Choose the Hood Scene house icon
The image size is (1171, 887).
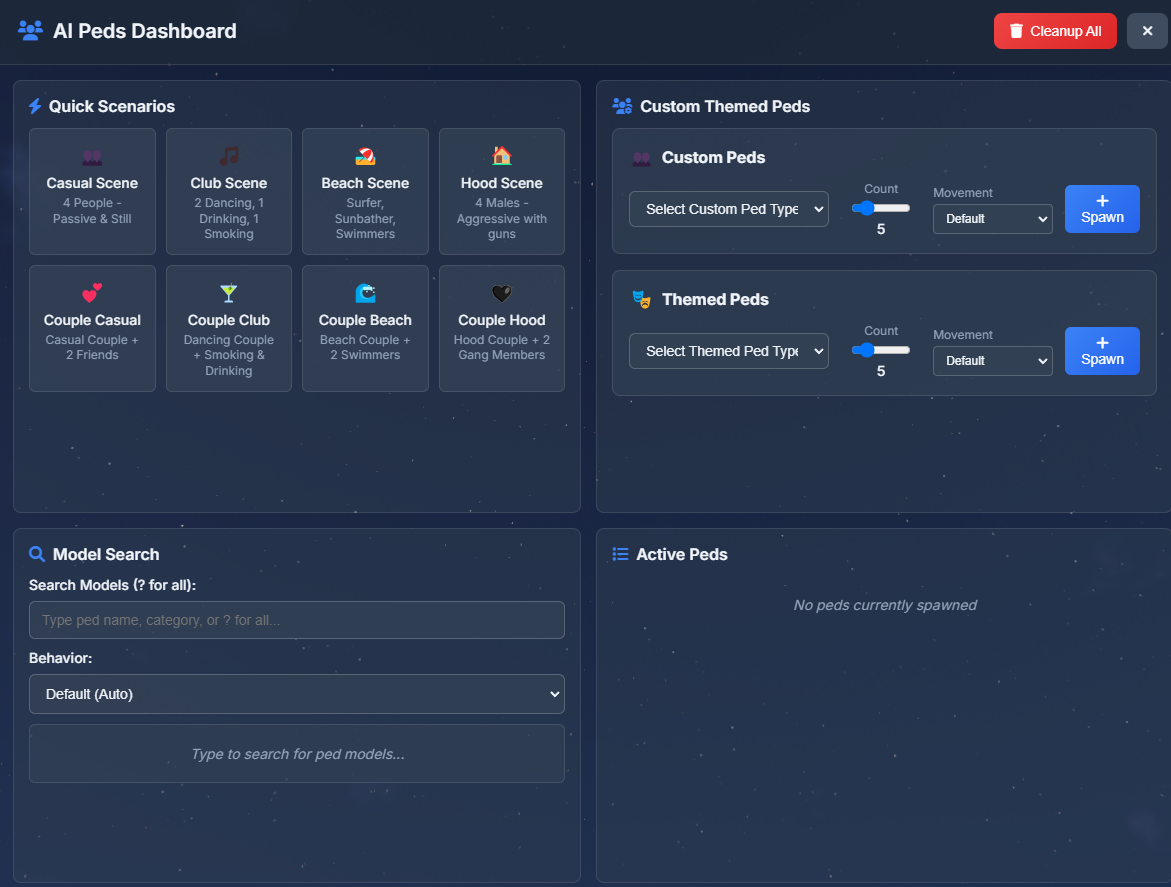502,156
